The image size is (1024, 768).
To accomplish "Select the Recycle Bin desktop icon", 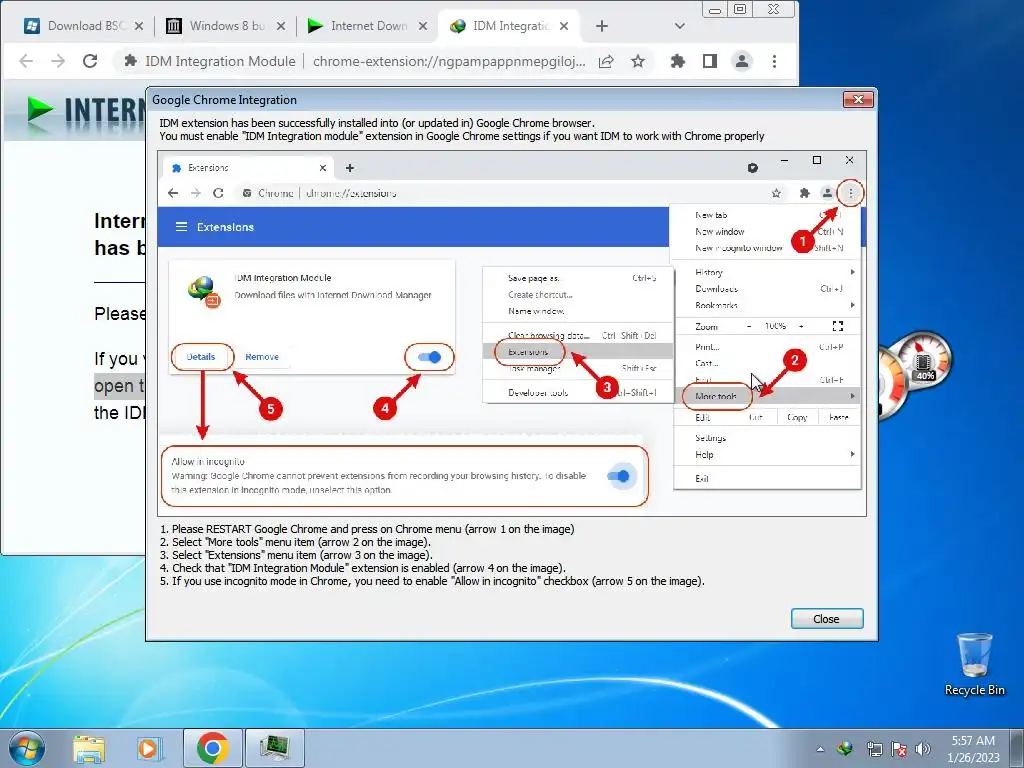I will click(974, 665).
